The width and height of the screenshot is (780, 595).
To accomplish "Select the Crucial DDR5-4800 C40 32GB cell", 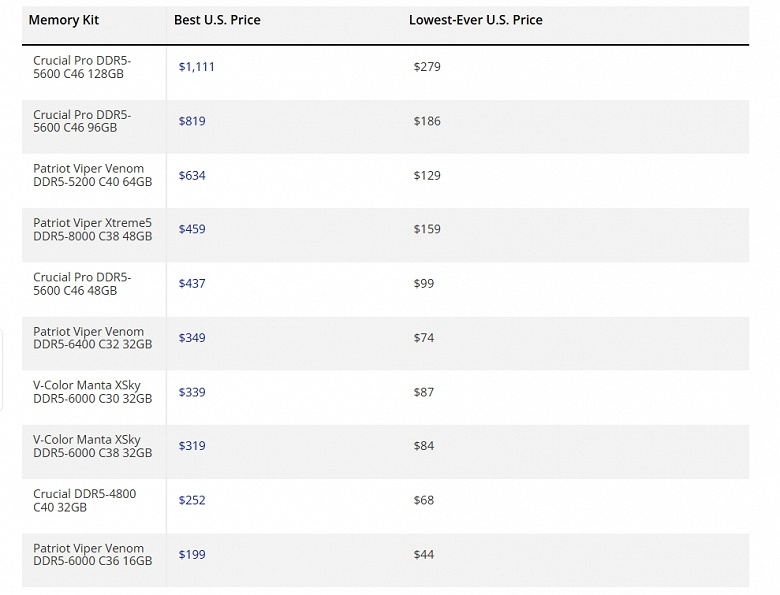I will click(84, 500).
